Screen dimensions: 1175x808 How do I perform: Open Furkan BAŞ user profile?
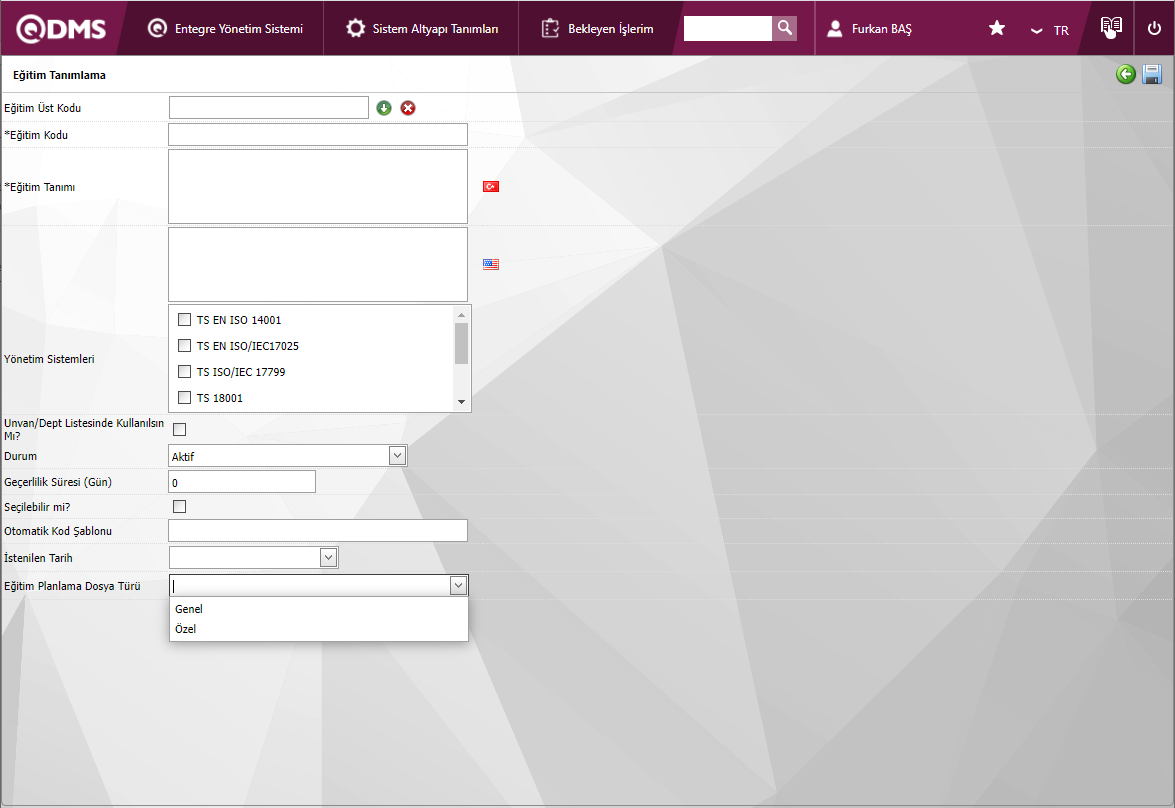click(x=869, y=28)
